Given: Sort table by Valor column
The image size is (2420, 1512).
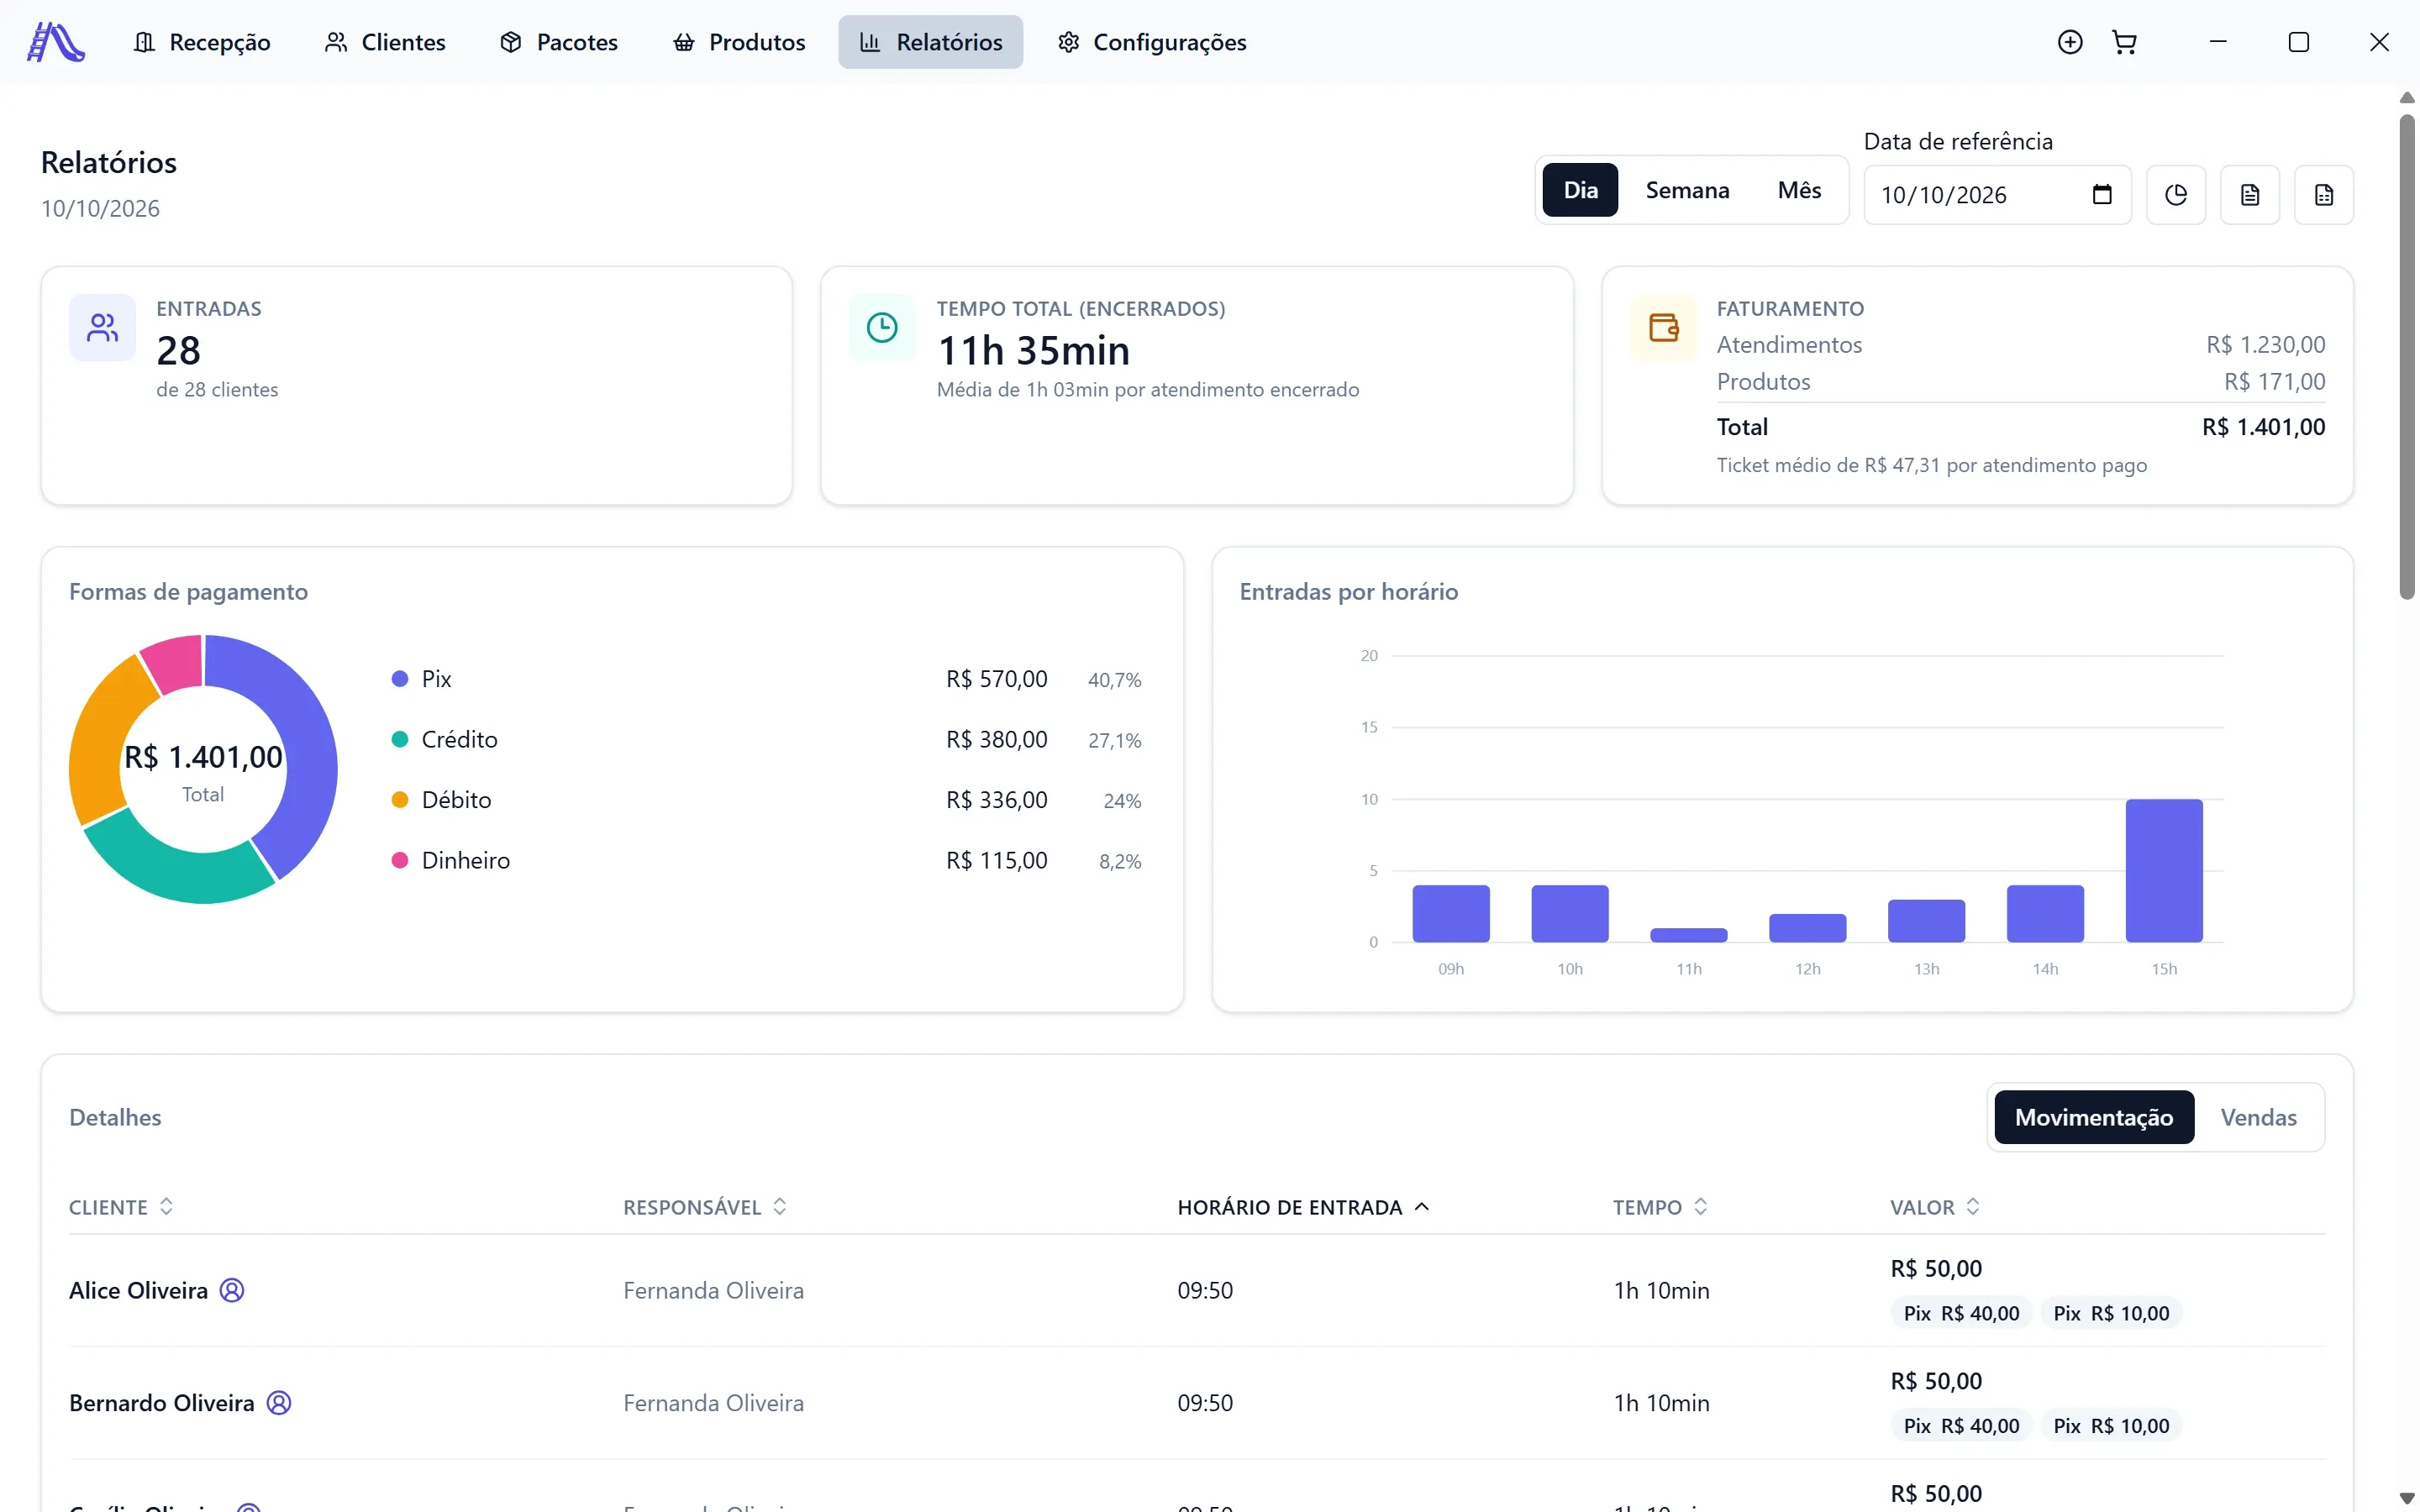Looking at the screenshot, I should point(1935,1207).
